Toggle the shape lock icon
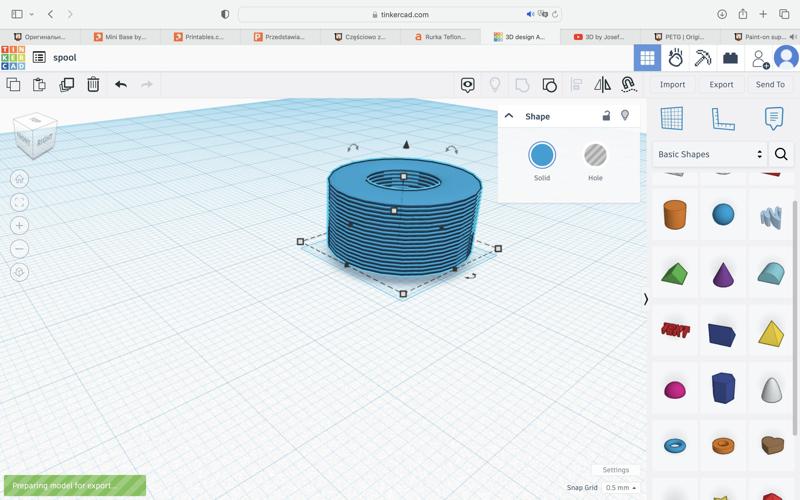 (x=606, y=116)
